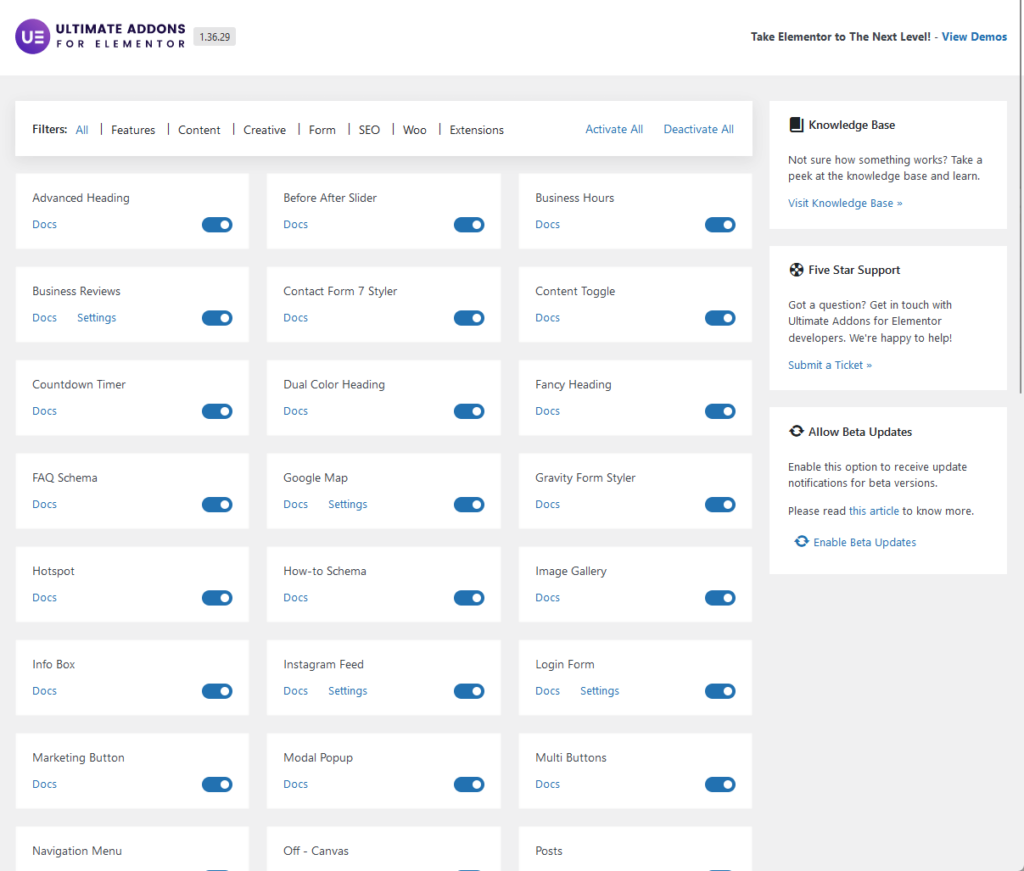
Task: Switch off Multi Buttons widget
Action: pos(720,785)
